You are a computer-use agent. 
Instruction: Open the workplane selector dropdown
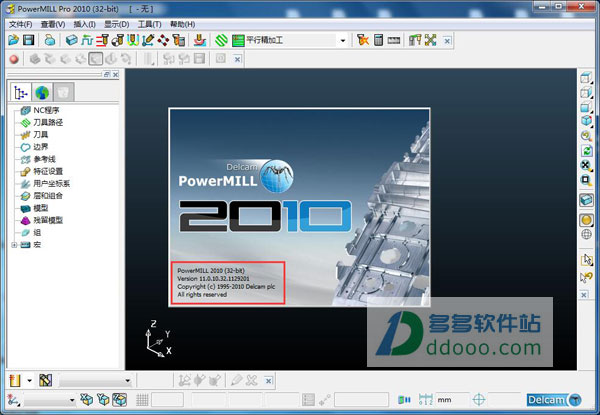coord(49,400)
